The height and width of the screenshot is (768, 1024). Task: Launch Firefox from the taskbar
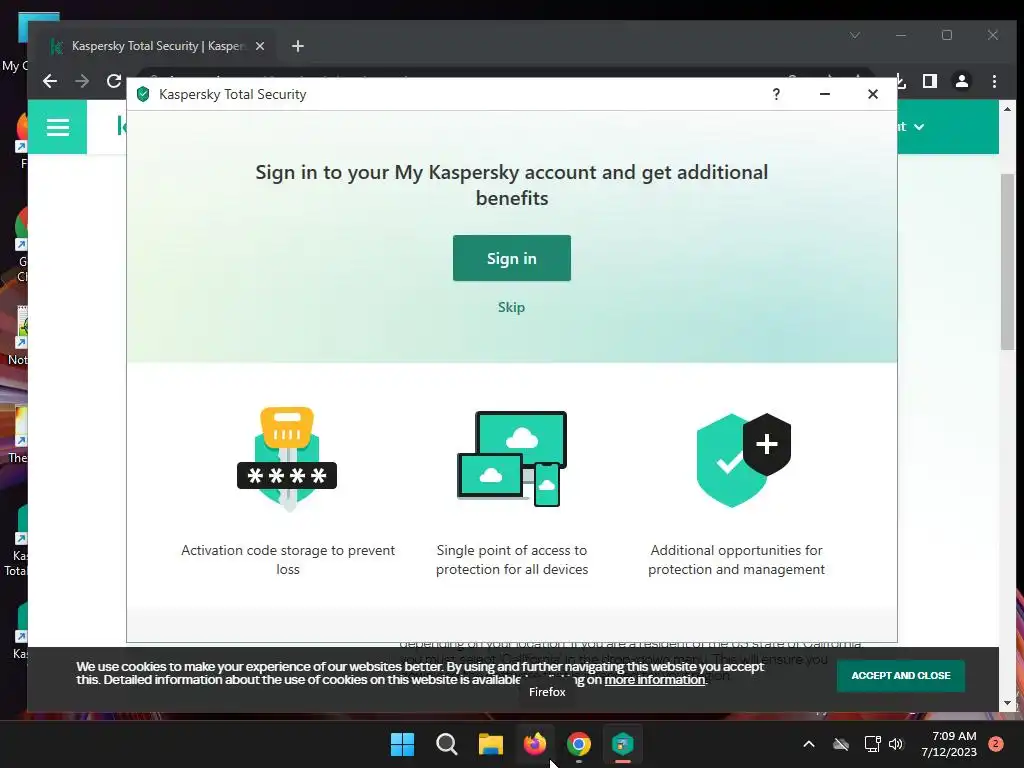[534, 744]
